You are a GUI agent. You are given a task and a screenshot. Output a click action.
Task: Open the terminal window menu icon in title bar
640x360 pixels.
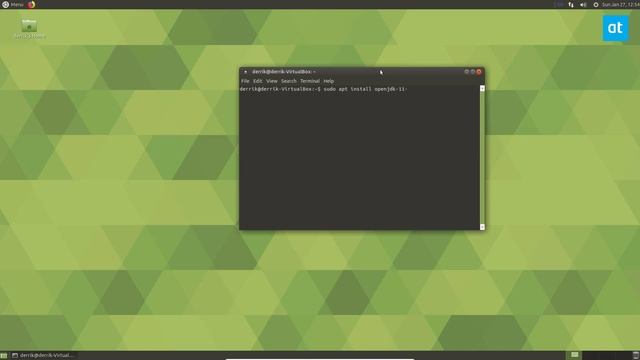pos(245,72)
